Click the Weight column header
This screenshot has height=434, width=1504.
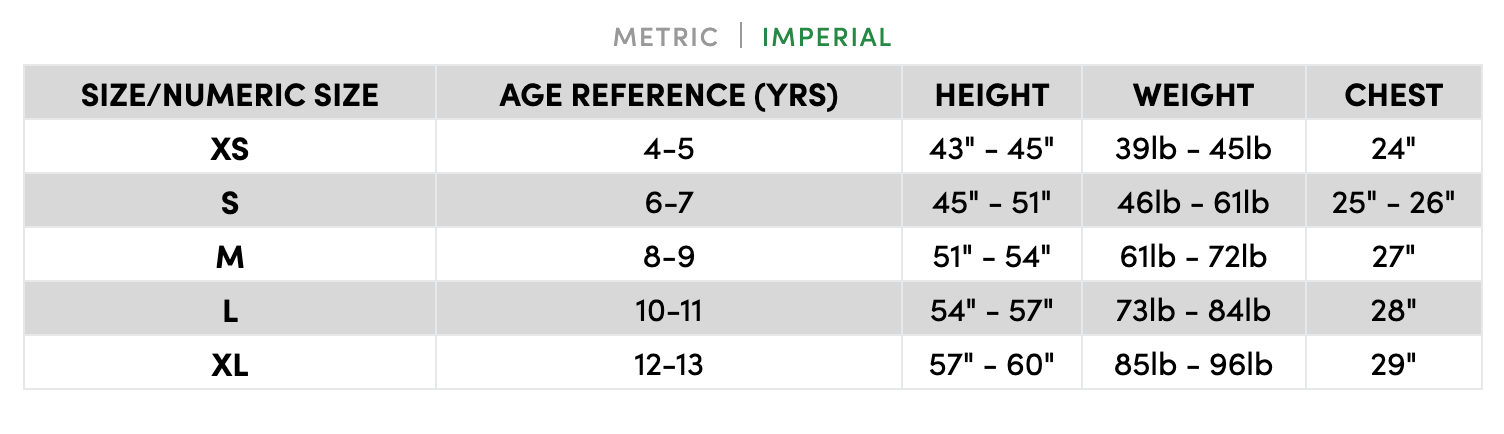click(1192, 95)
